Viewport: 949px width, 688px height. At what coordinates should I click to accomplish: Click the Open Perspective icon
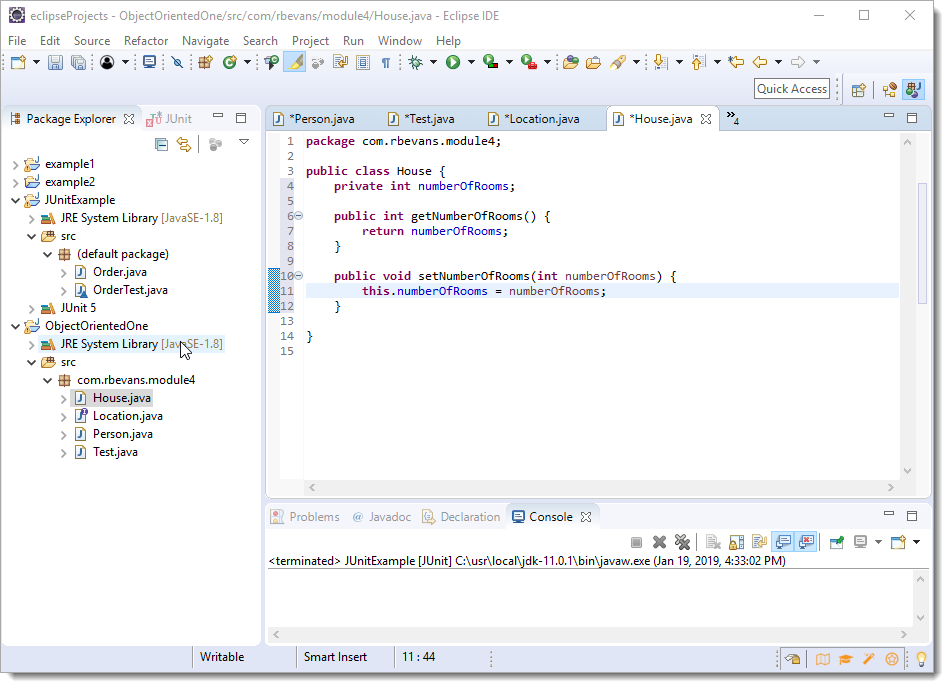858,90
